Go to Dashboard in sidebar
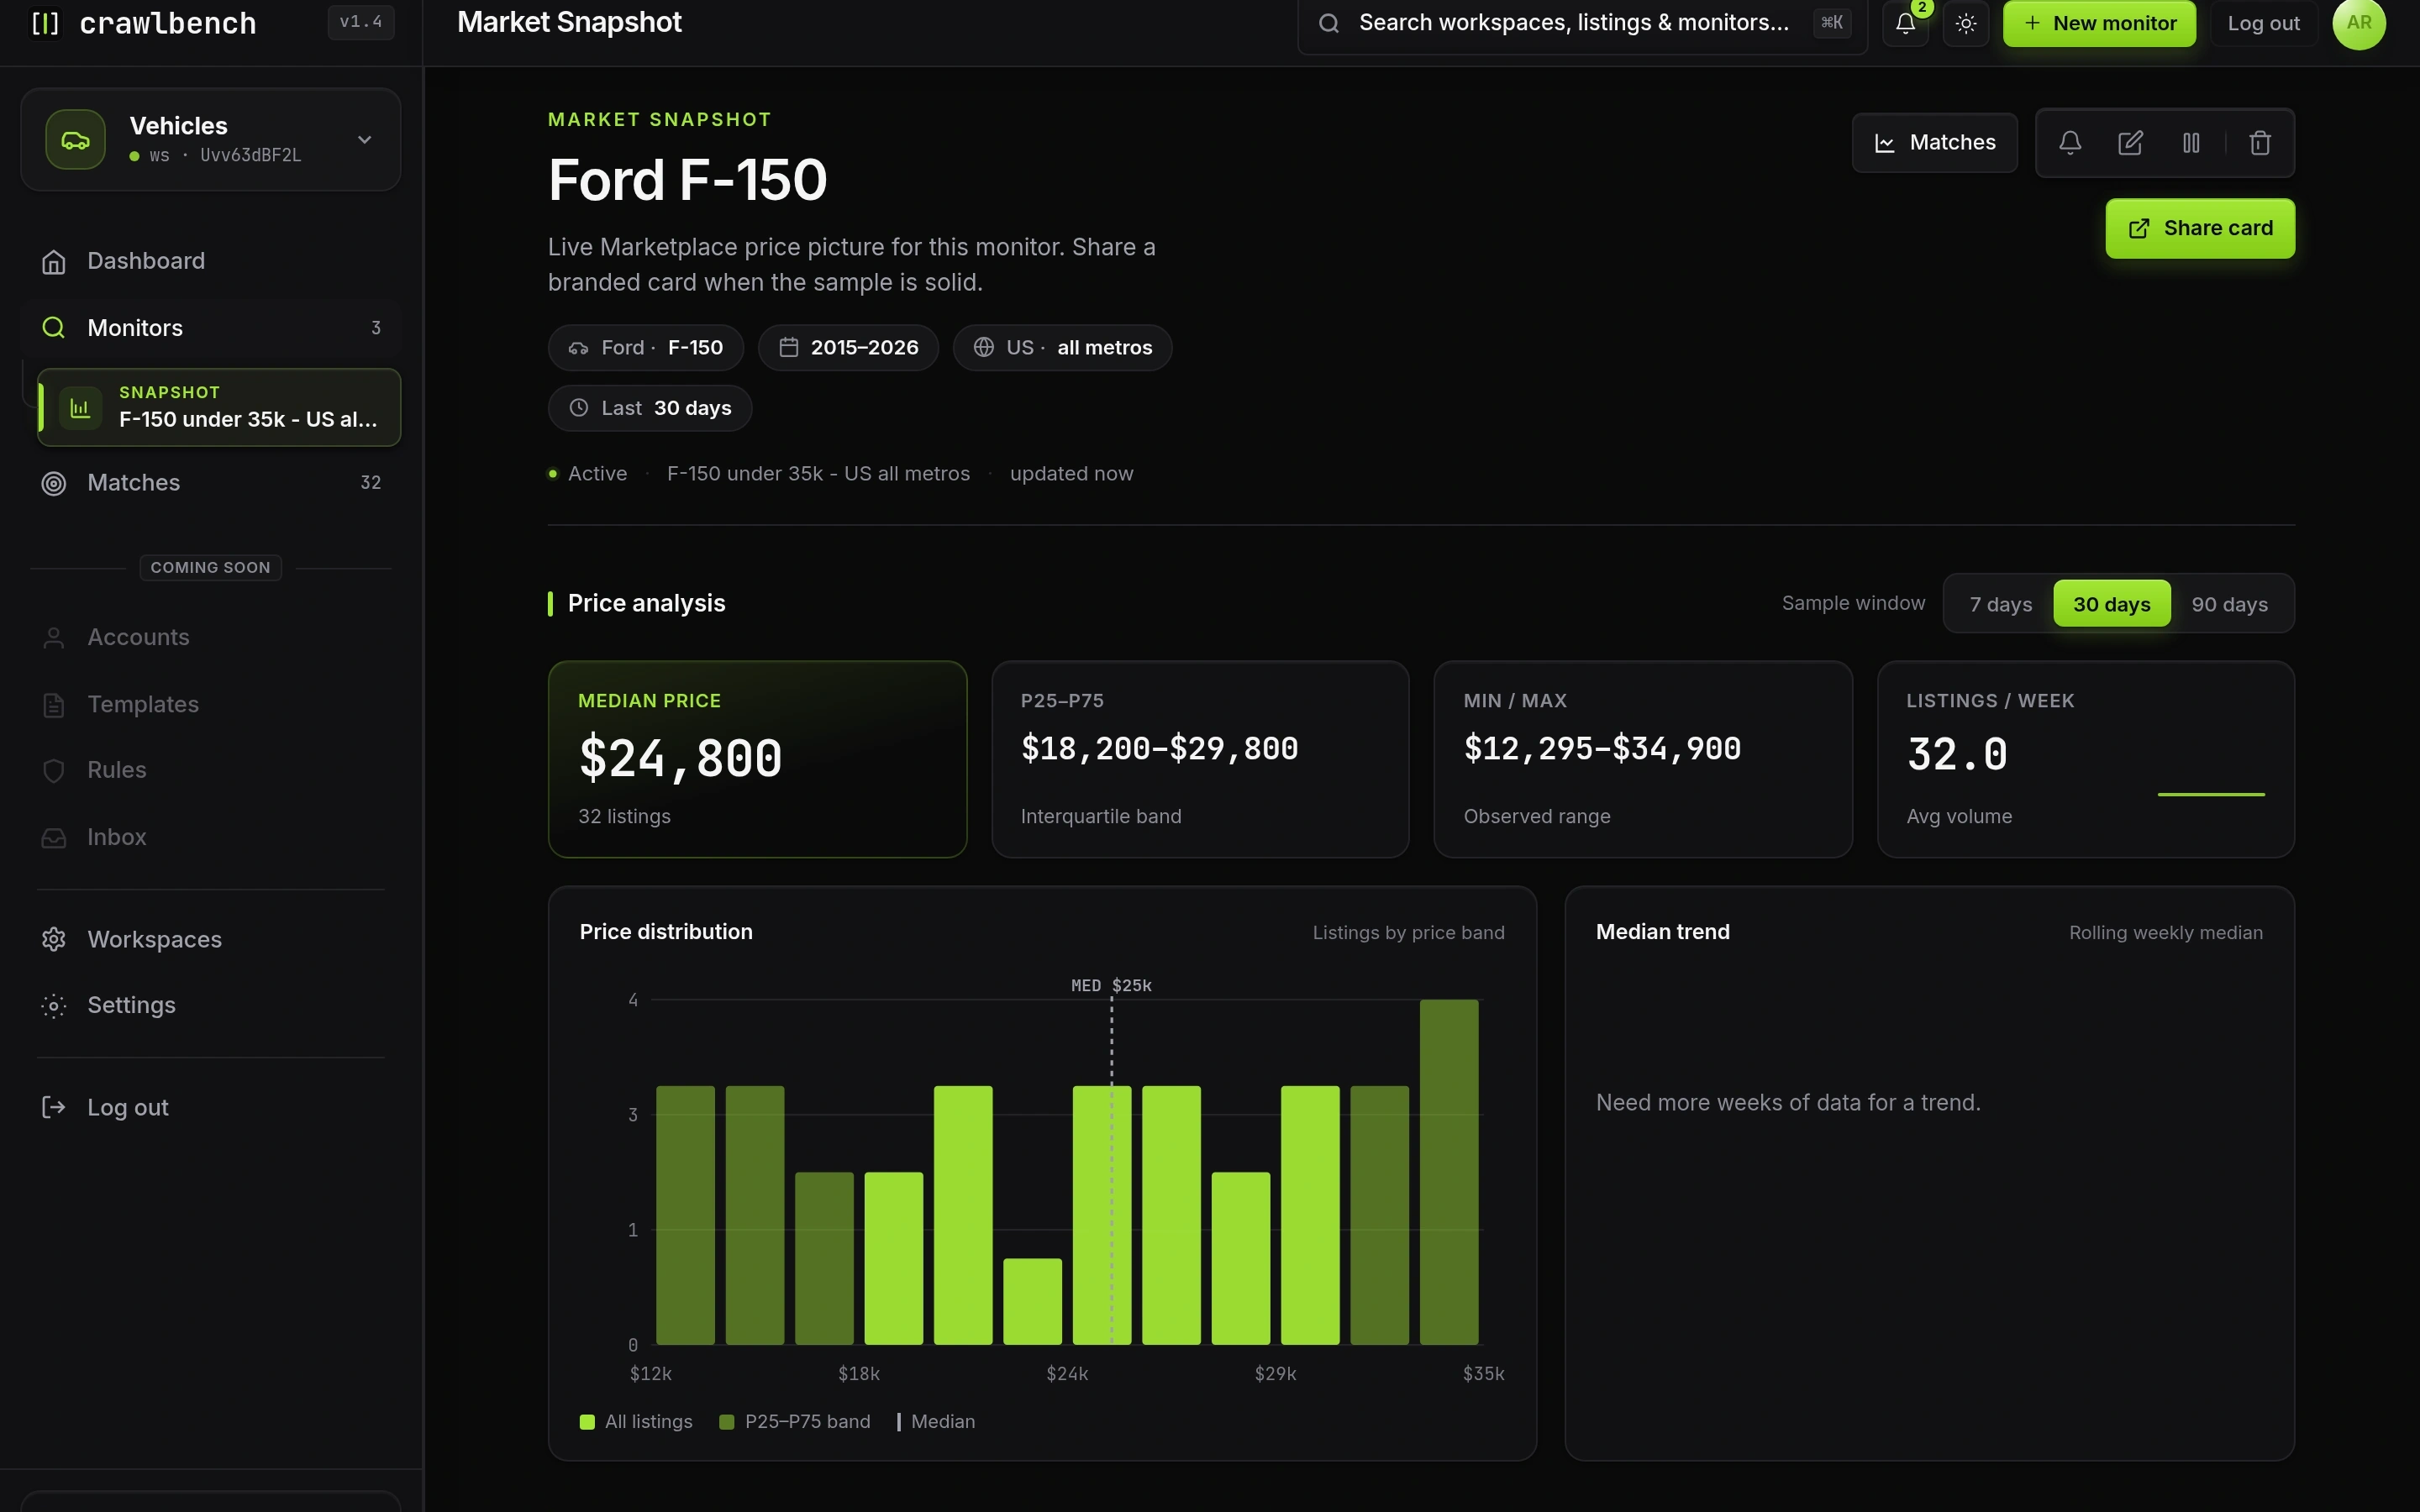This screenshot has width=2420, height=1512. (x=211, y=261)
